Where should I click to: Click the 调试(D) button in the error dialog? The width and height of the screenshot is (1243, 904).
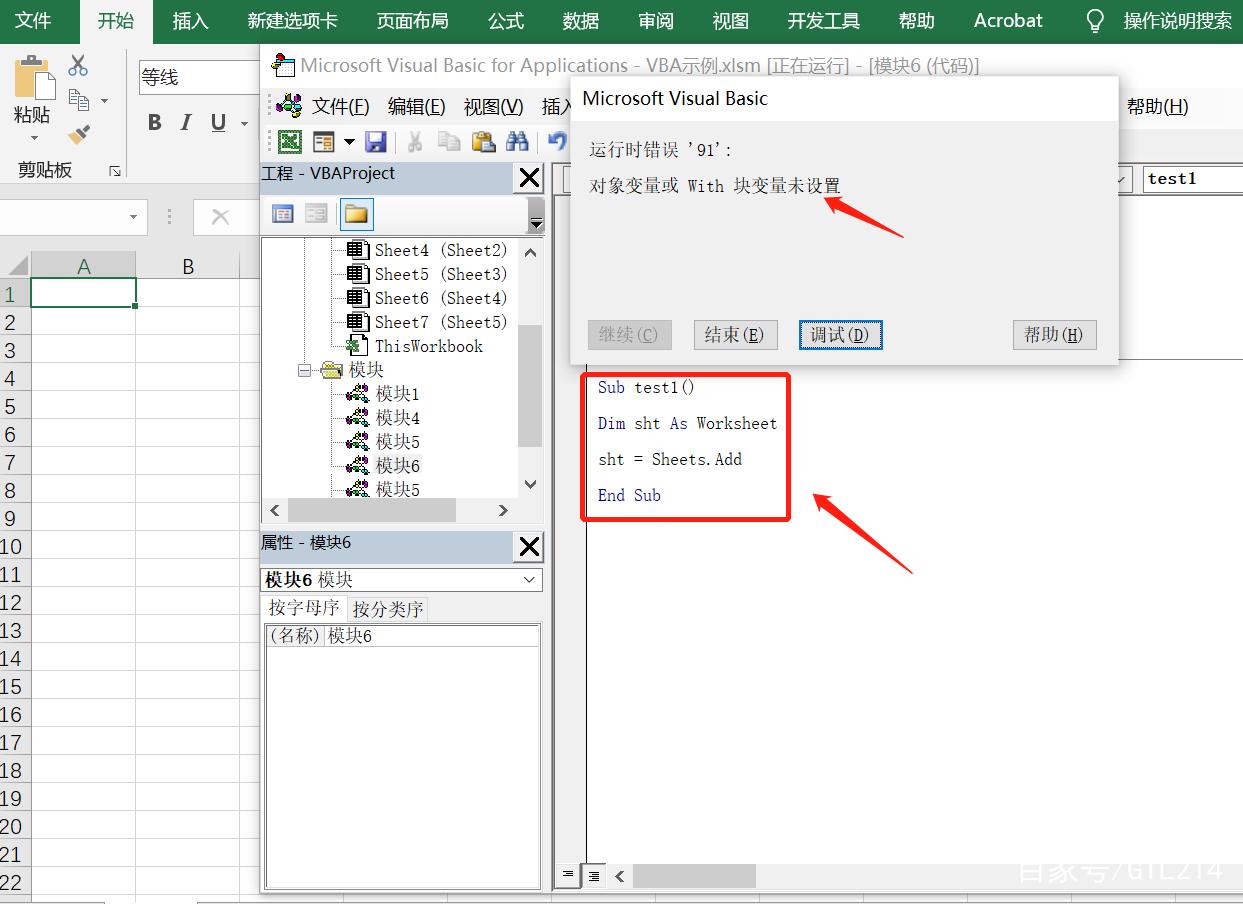click(840, 335)
